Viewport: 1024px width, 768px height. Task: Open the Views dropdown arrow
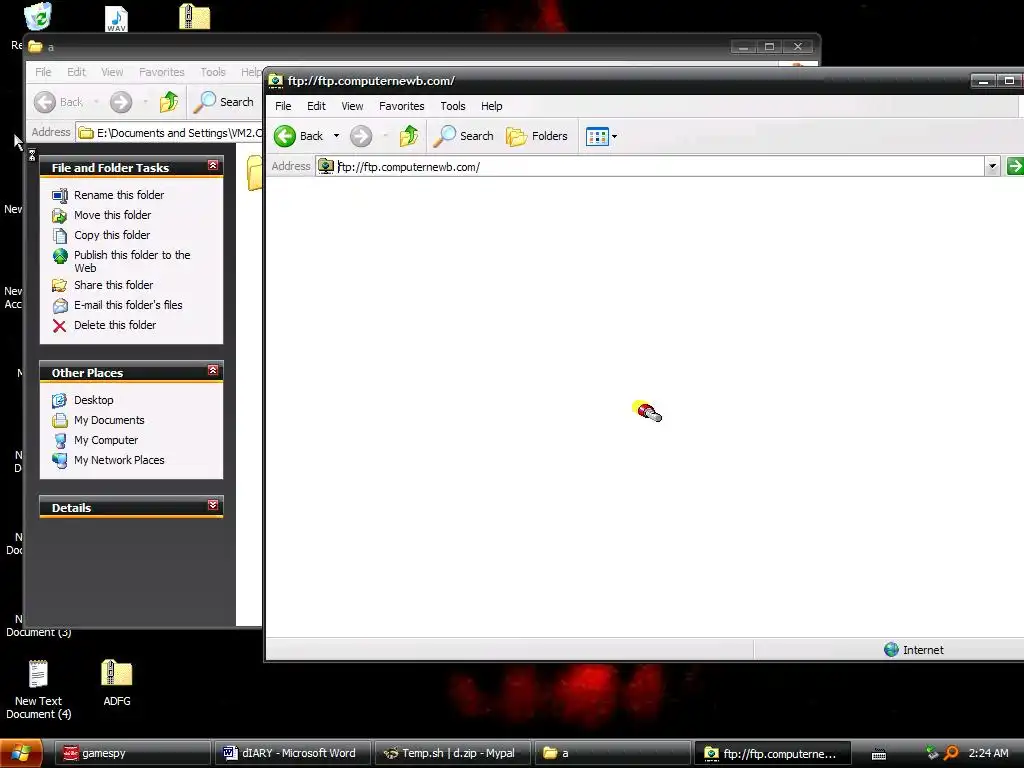coord(615,136)
